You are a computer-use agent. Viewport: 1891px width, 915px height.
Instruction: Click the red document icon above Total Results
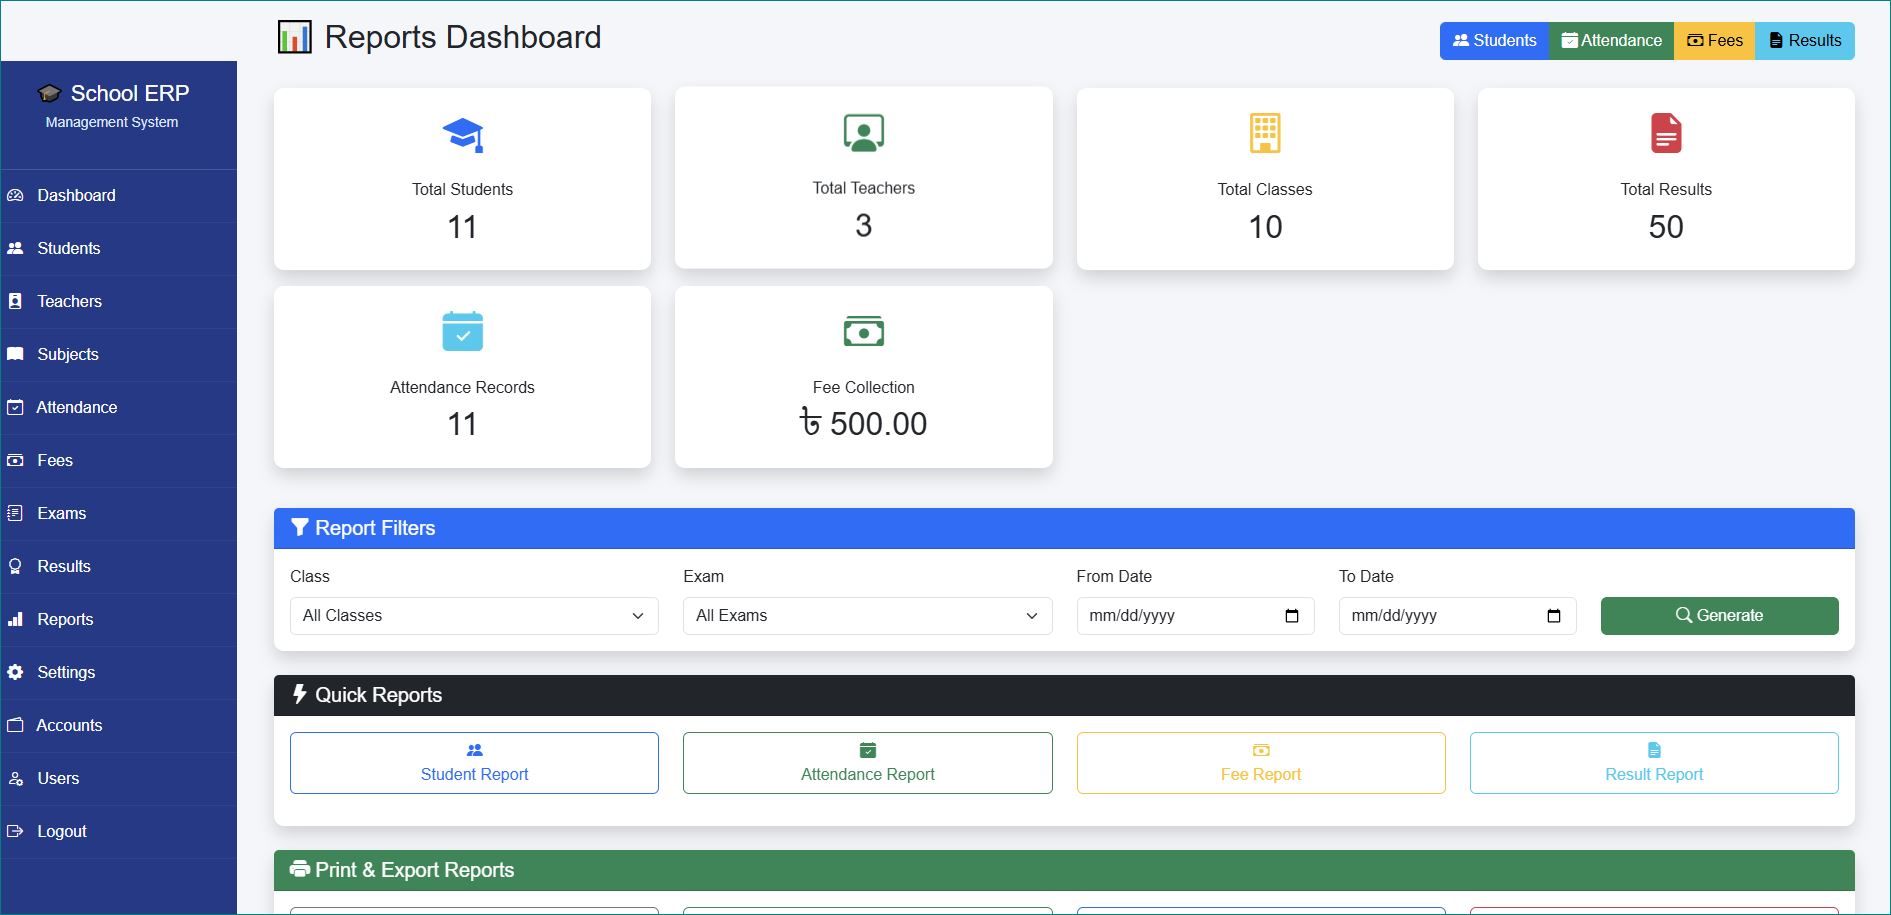pyautogui.click(x=1666, y=133)
